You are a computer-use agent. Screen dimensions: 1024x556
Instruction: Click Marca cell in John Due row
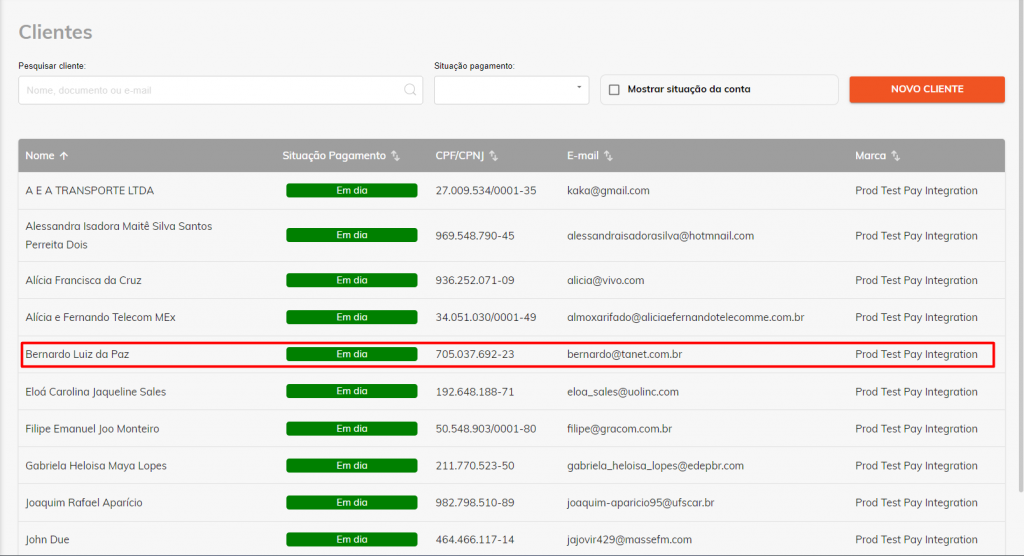coord(916,540)
